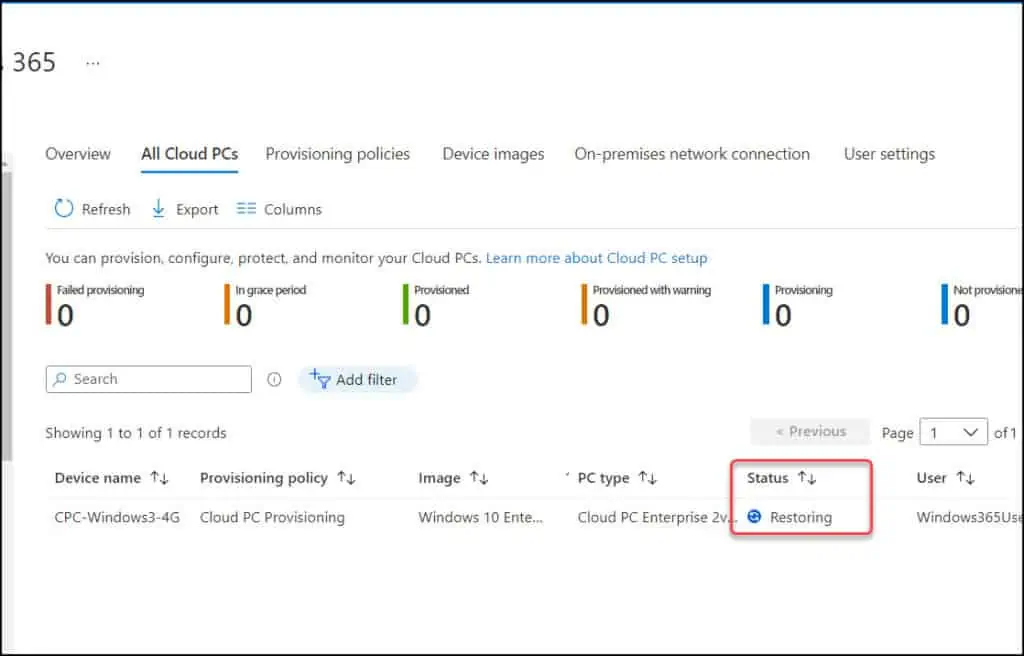Viewport: 1024px width, 656px height.
Task: Click the In grace period count tile
Action: click(265, 304)
